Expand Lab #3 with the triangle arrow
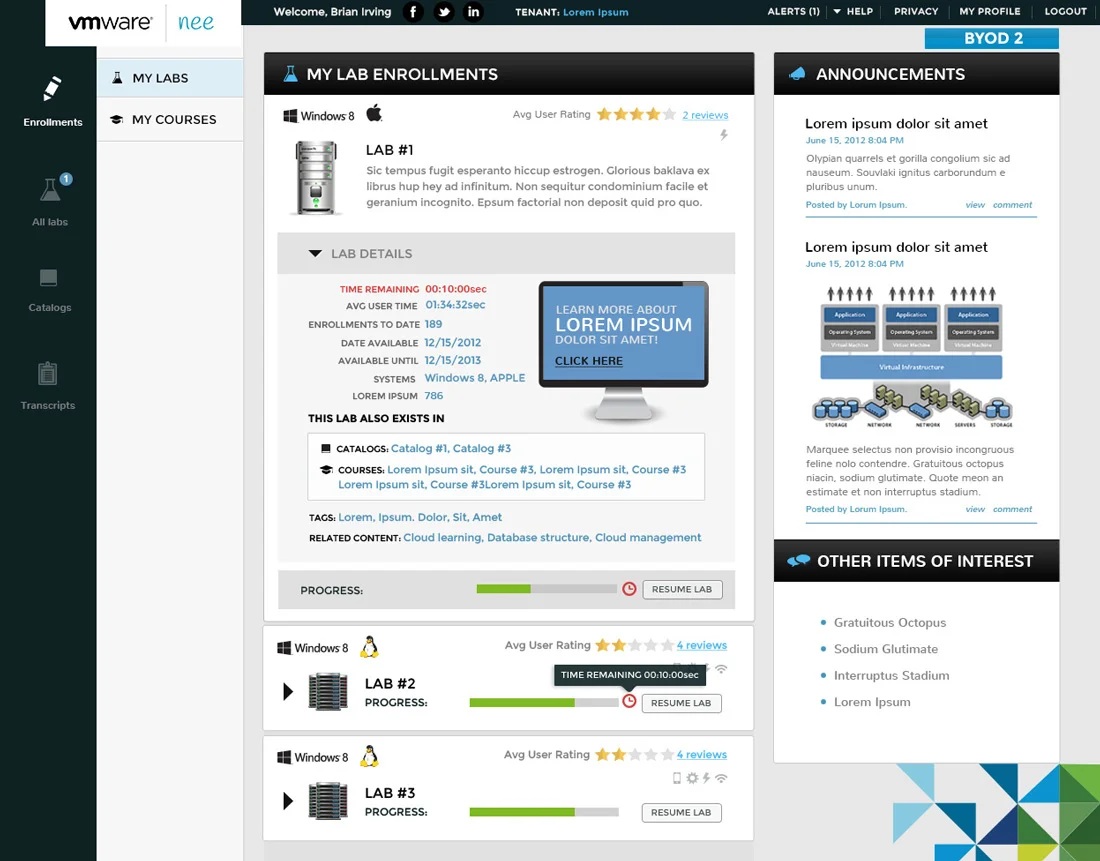 (288, 801)
